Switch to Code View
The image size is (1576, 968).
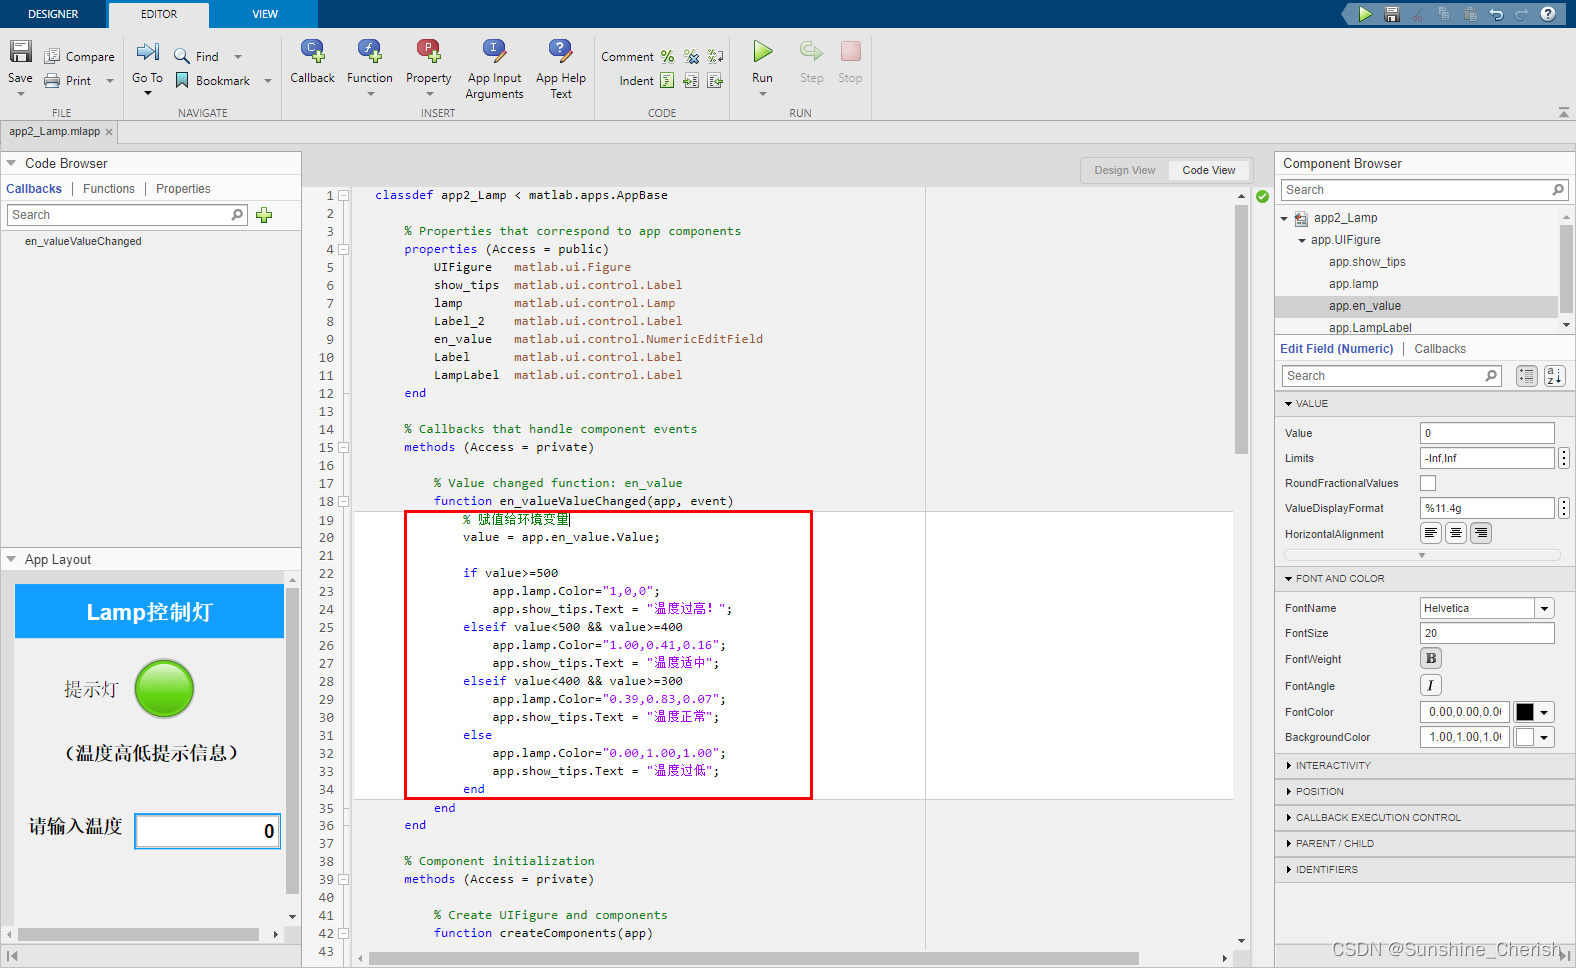[x=1208, y=170]
